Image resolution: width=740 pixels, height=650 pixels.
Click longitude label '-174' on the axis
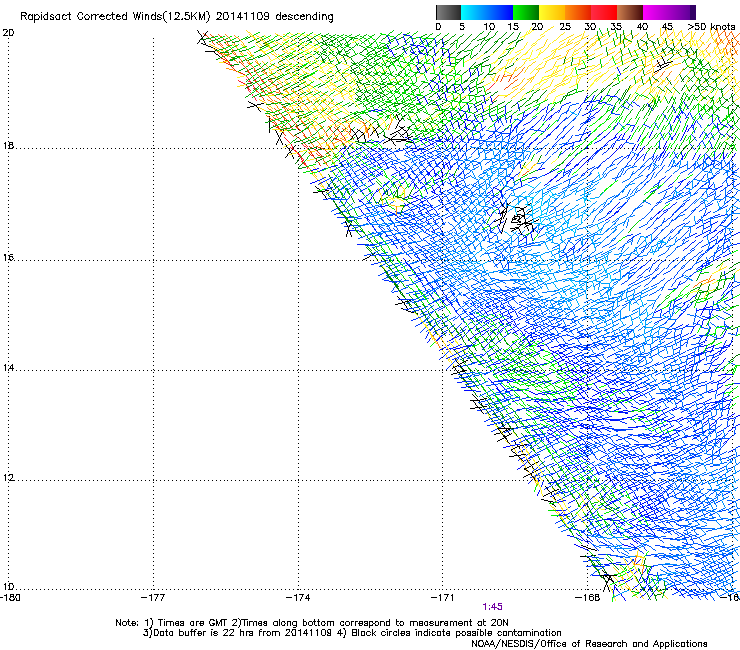pos(298,598)
